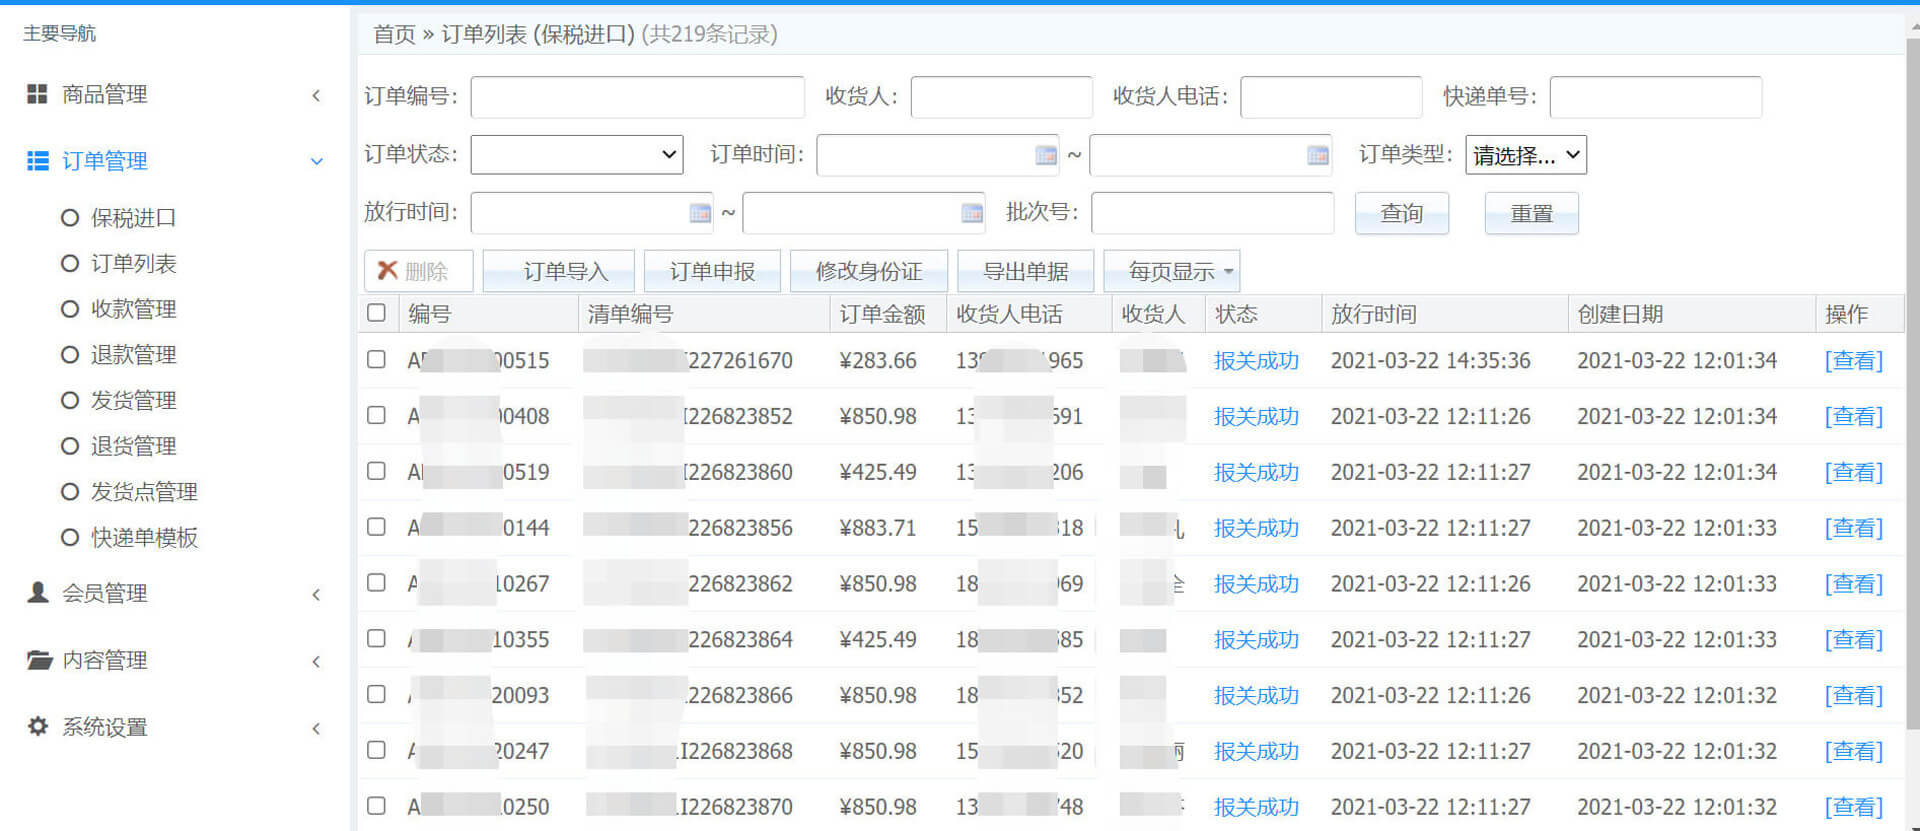Click the 订单编号 input field

pyautogui.click(x=637, y=97)
